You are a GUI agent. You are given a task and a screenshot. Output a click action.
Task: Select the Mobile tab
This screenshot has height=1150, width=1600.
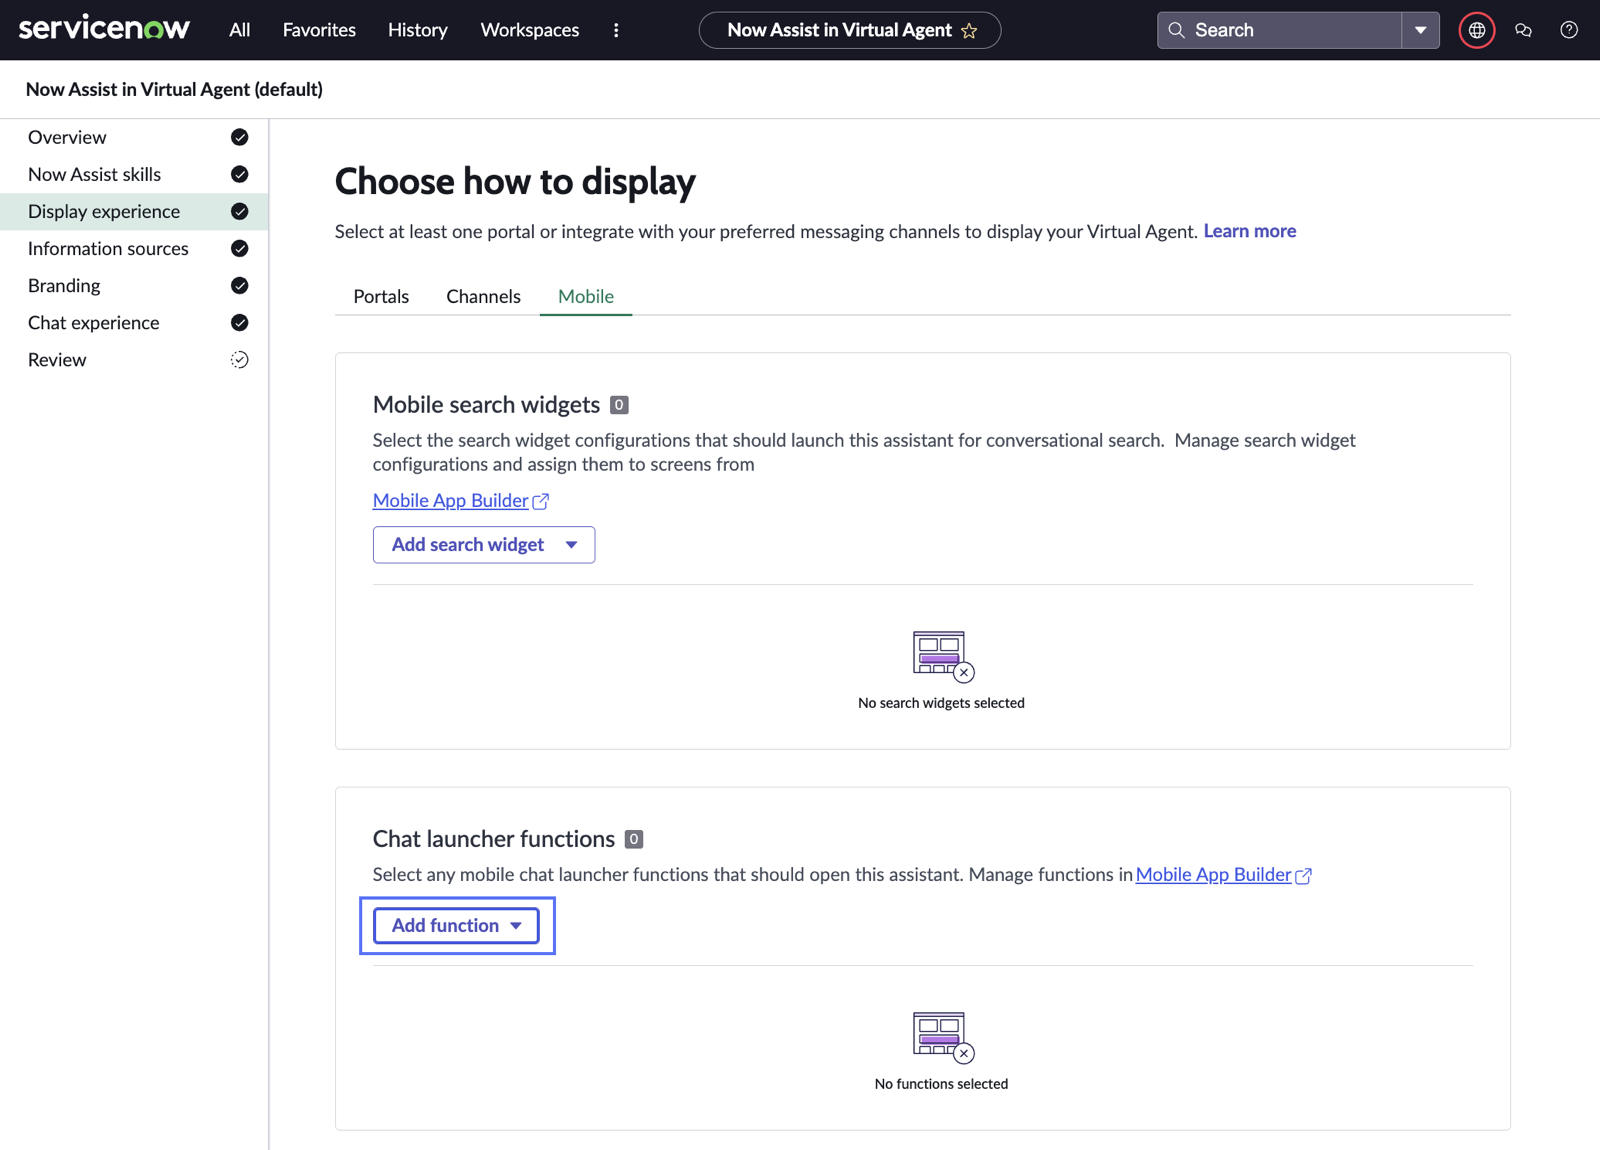[x=586, y=296]
